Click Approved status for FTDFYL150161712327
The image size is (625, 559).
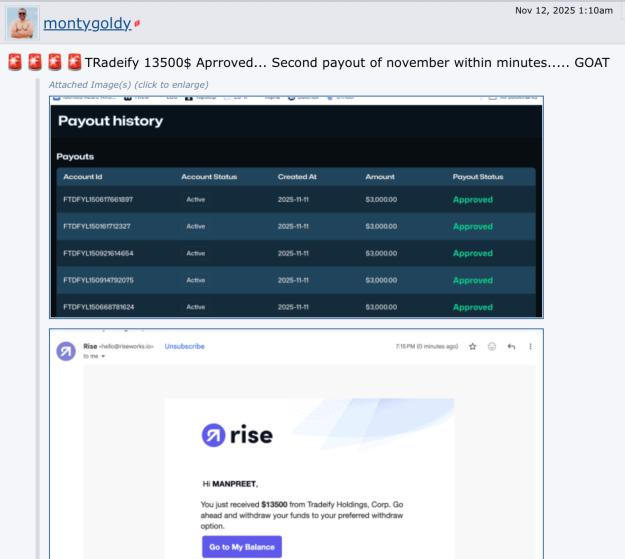coord(473,226)
